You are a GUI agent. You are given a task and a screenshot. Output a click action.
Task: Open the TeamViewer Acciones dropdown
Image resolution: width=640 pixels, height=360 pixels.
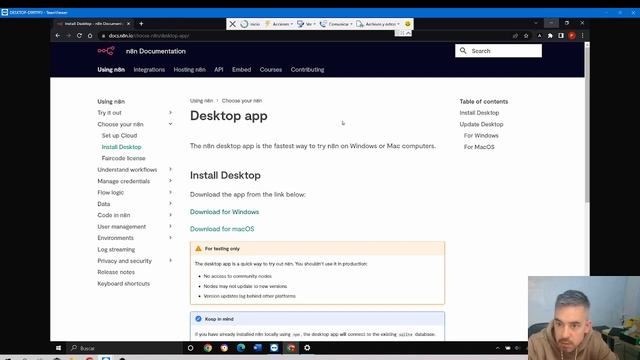coord(279,24)
